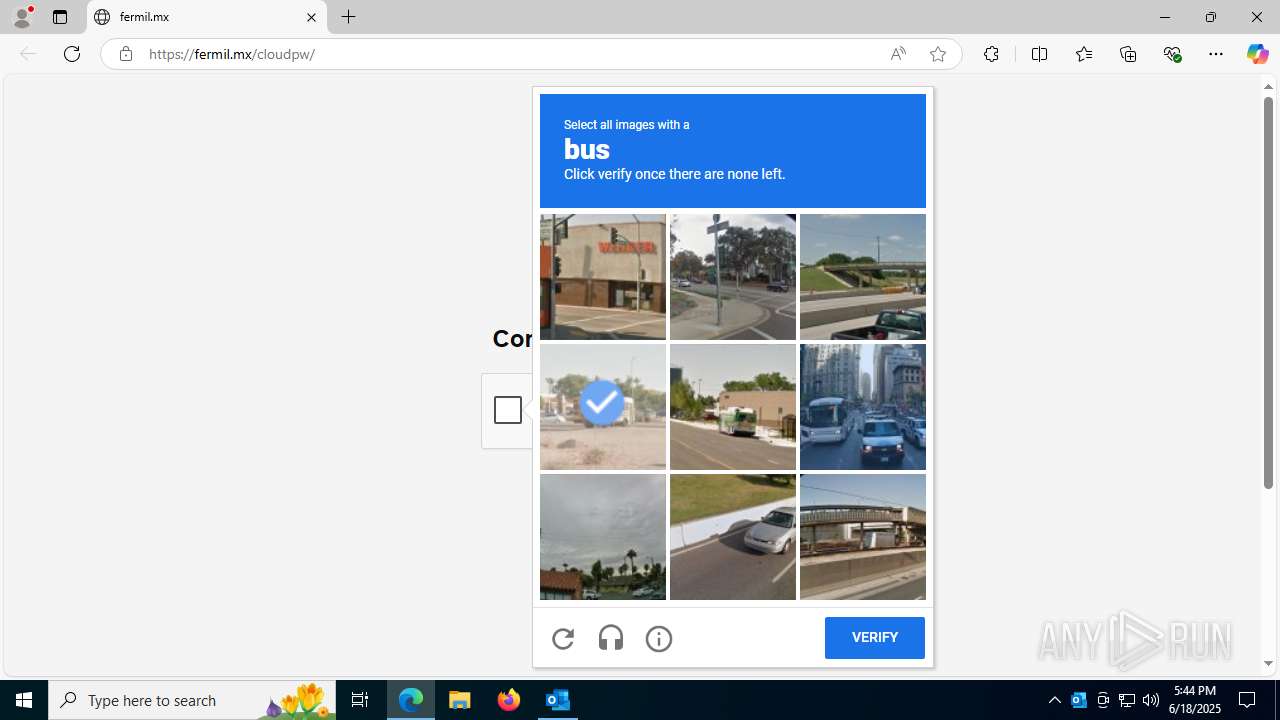Show hidden system tray icons
Image resolution: width=1280 pixels, height=720 pixels.
coord(1055,700)
